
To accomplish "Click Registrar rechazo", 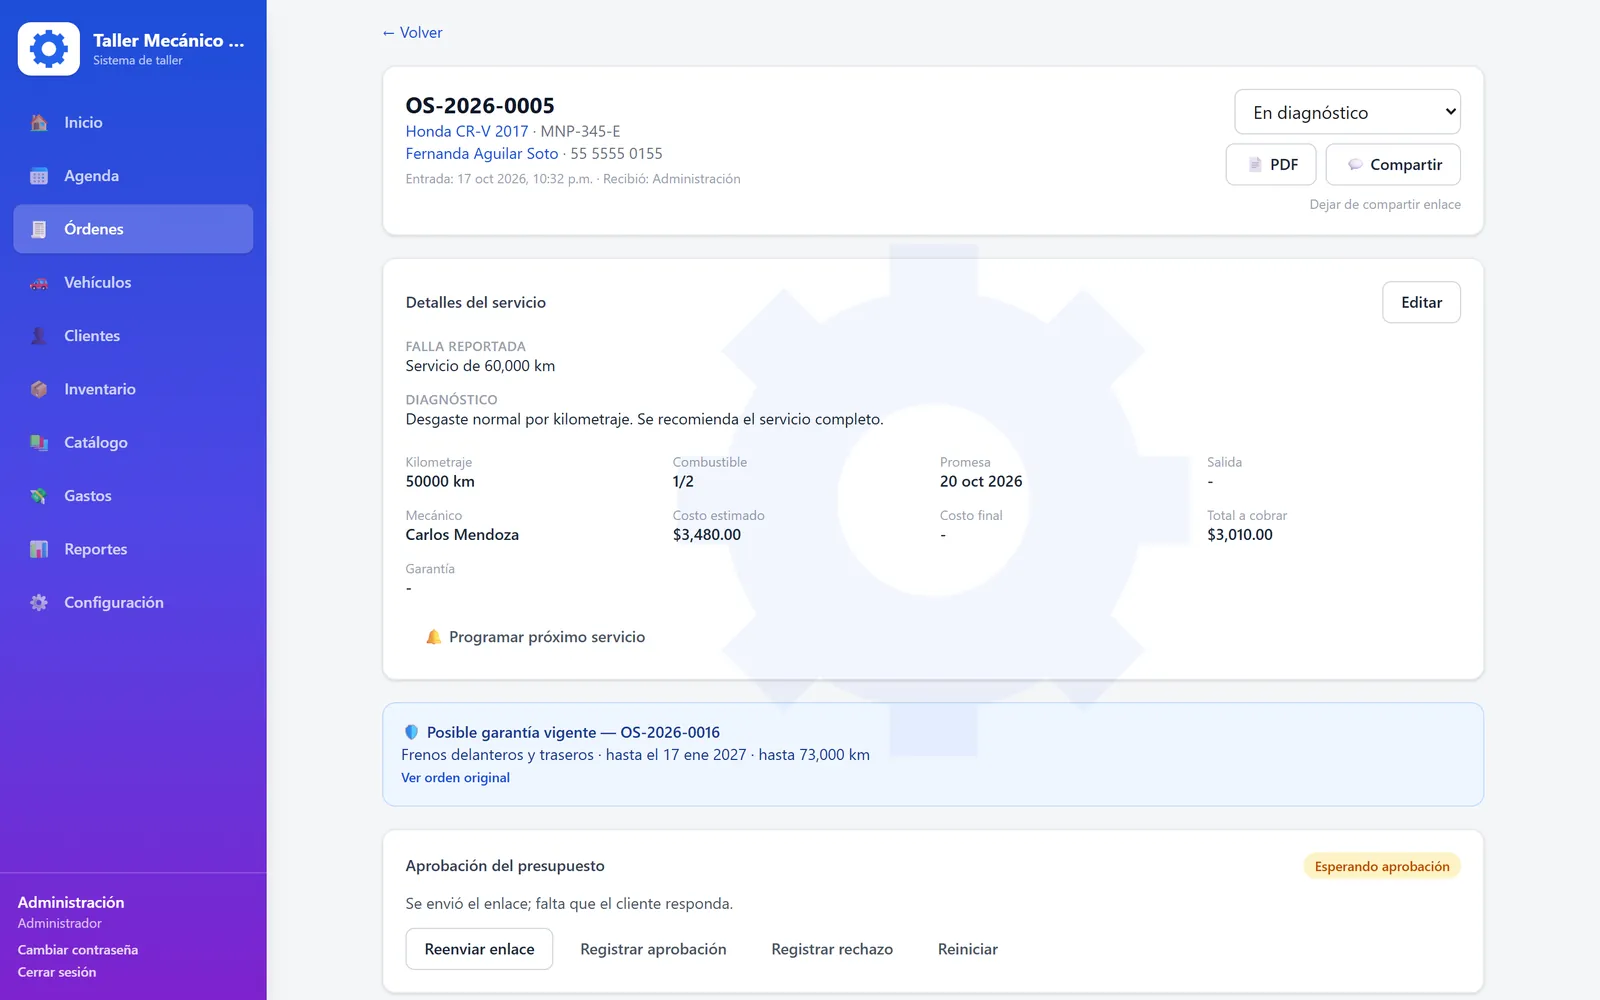I will click(832, 949).
